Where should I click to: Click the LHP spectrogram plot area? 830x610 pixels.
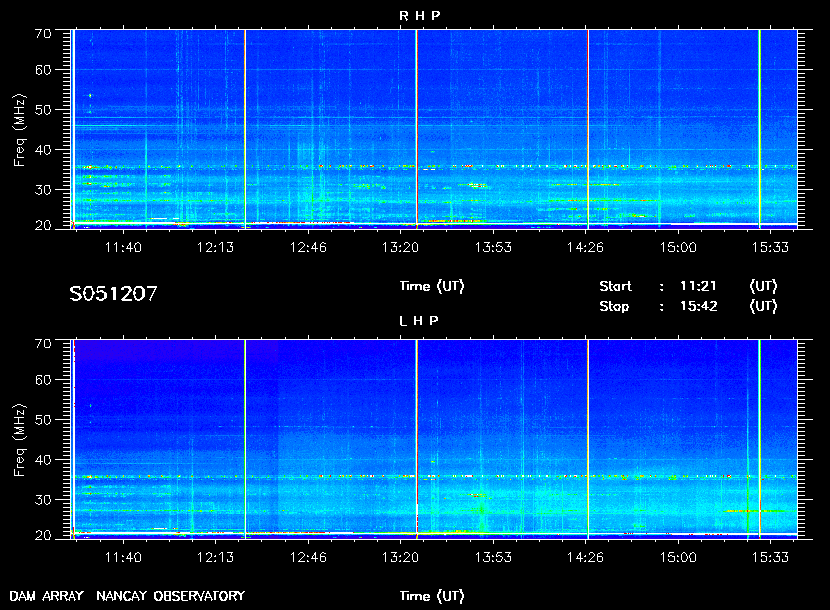pos(434,439)
